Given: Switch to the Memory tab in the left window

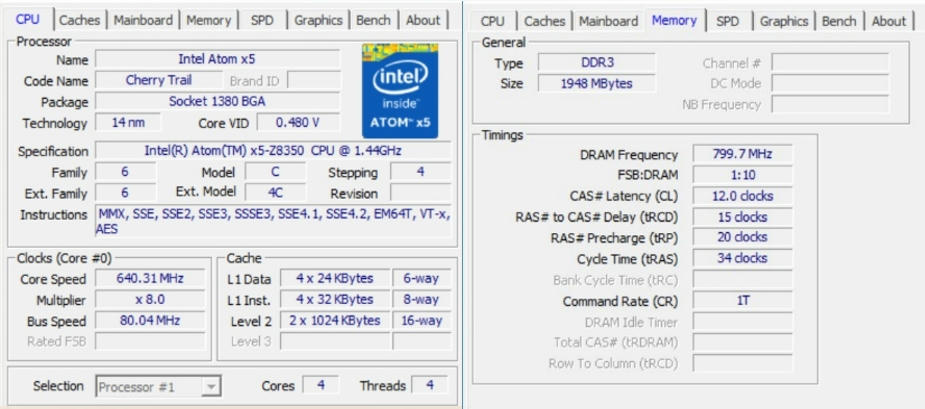Looking at the screenshot, I should click(x=208, y=20).
